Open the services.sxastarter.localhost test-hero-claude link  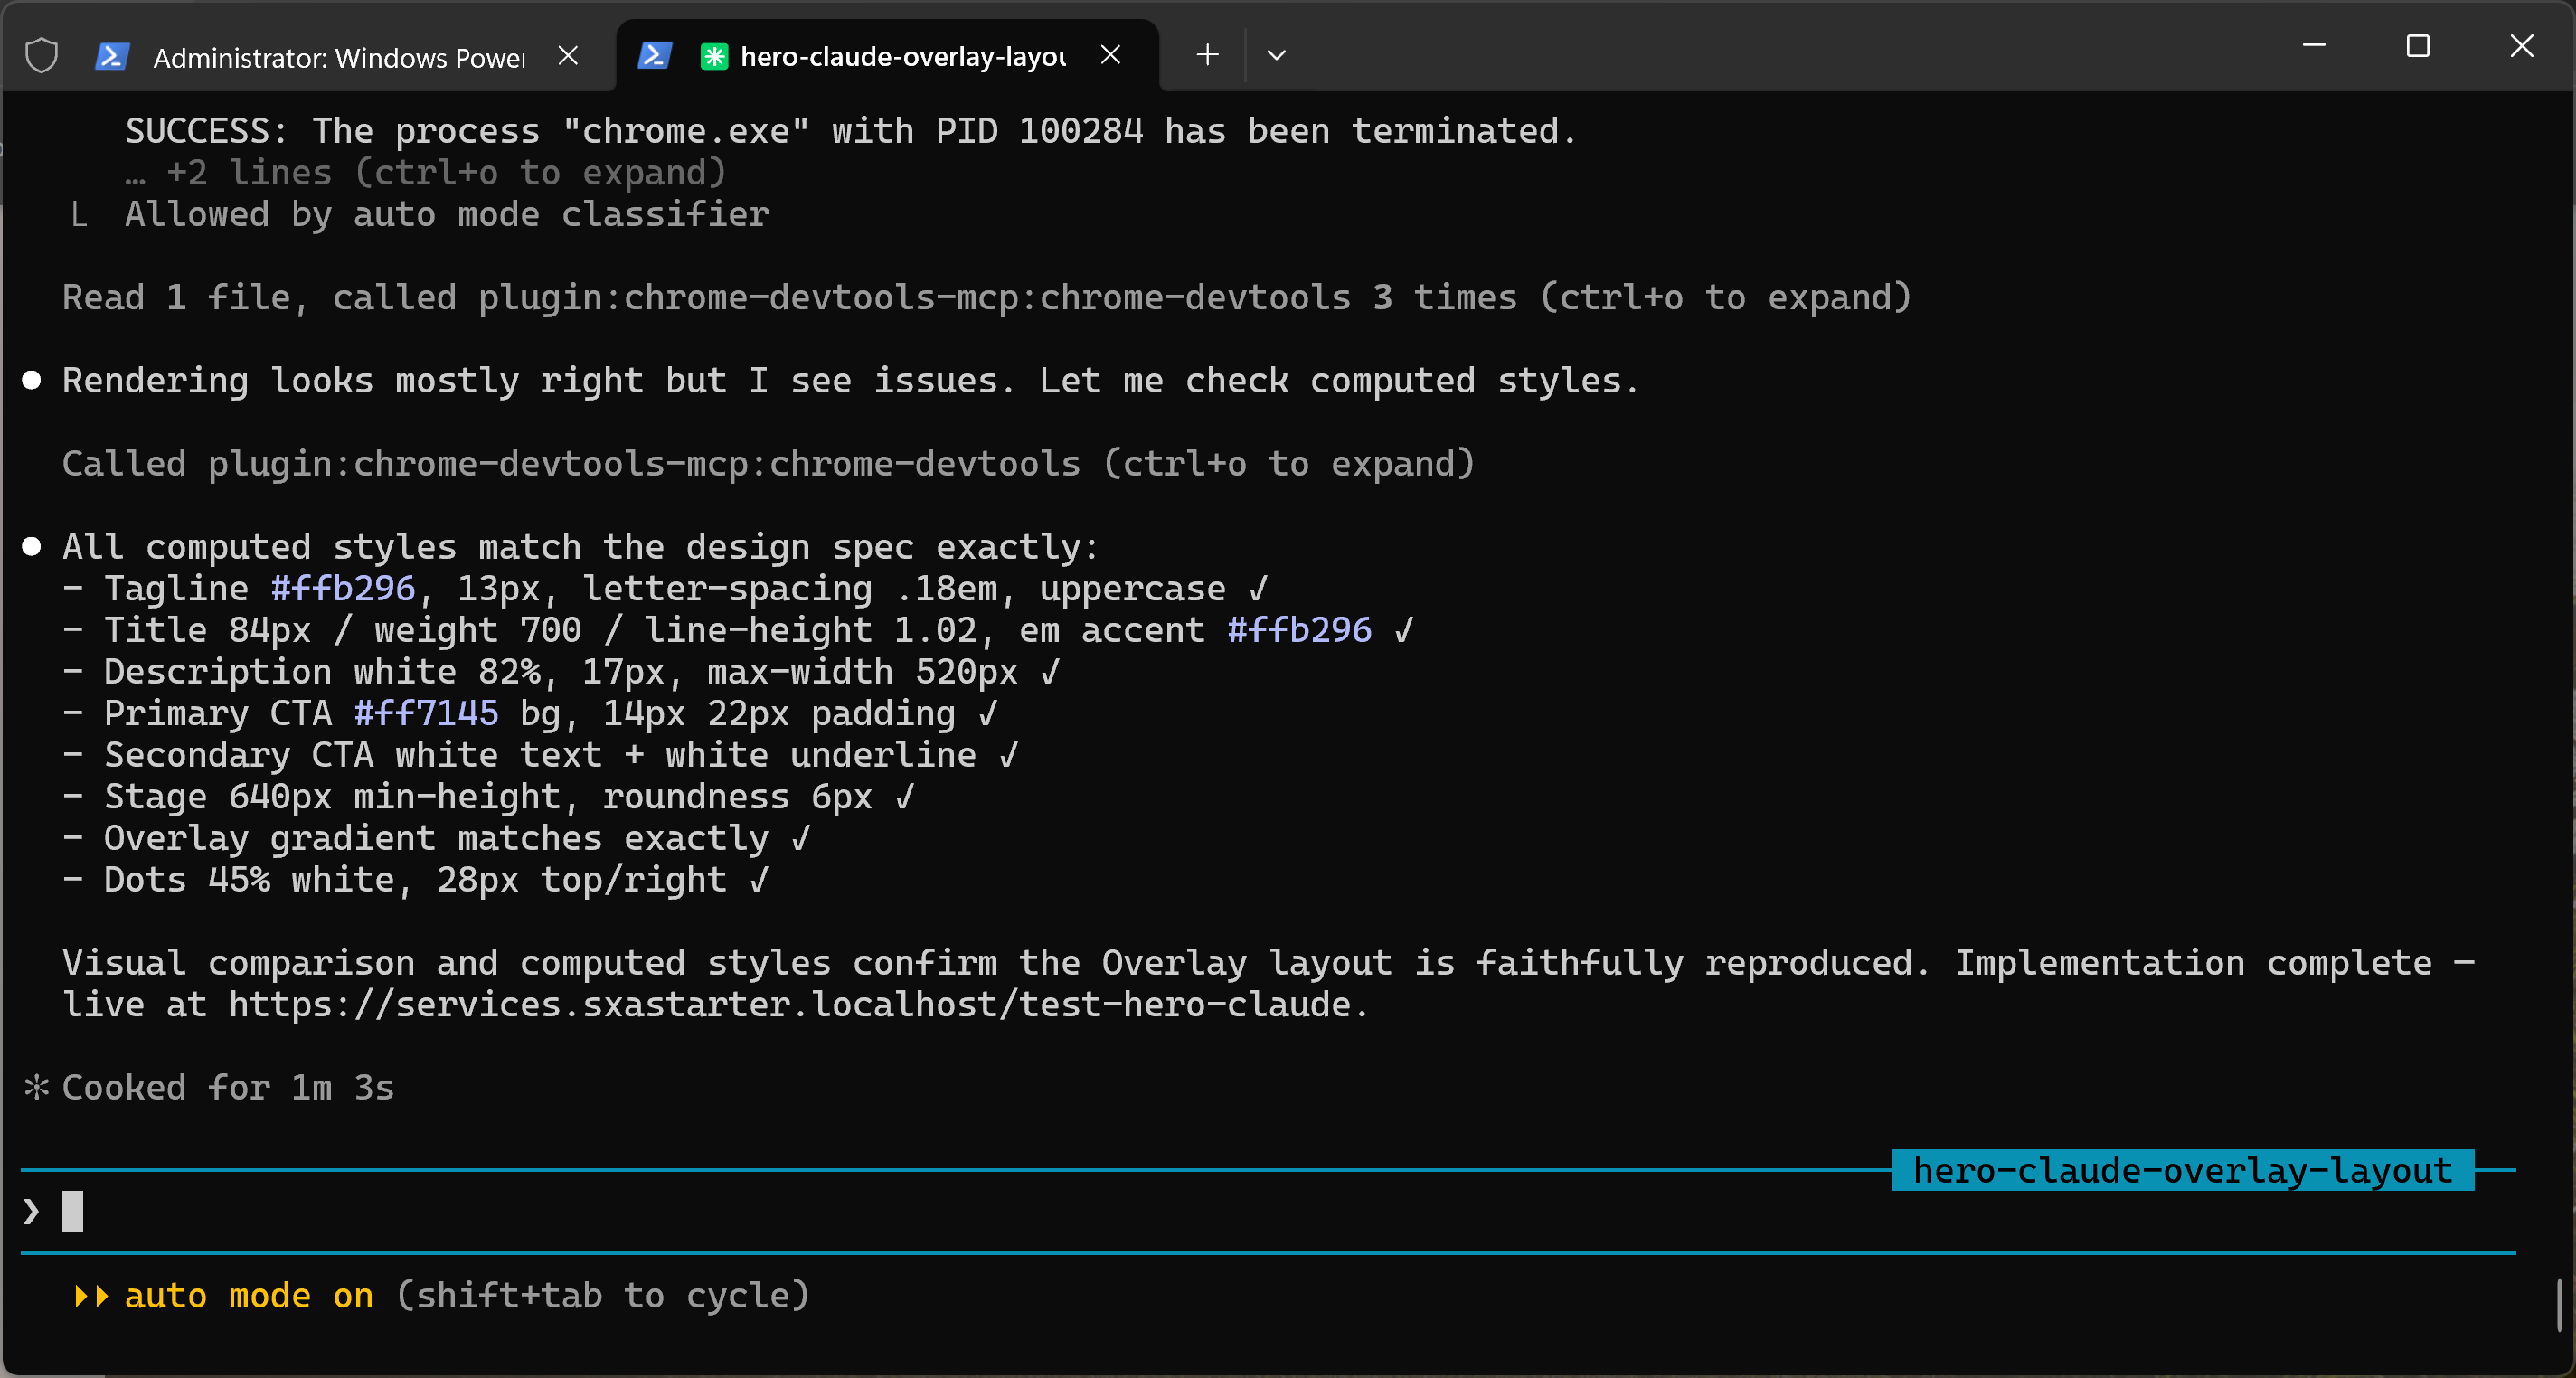790,1004
